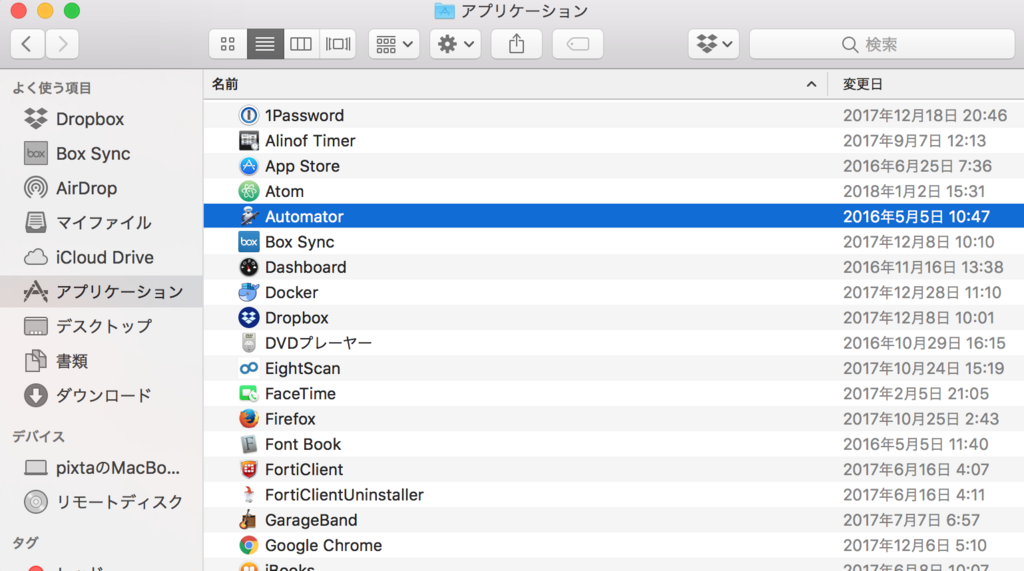Click the Docker whale icon
The image size is (1024, 571).
[248, 292]
